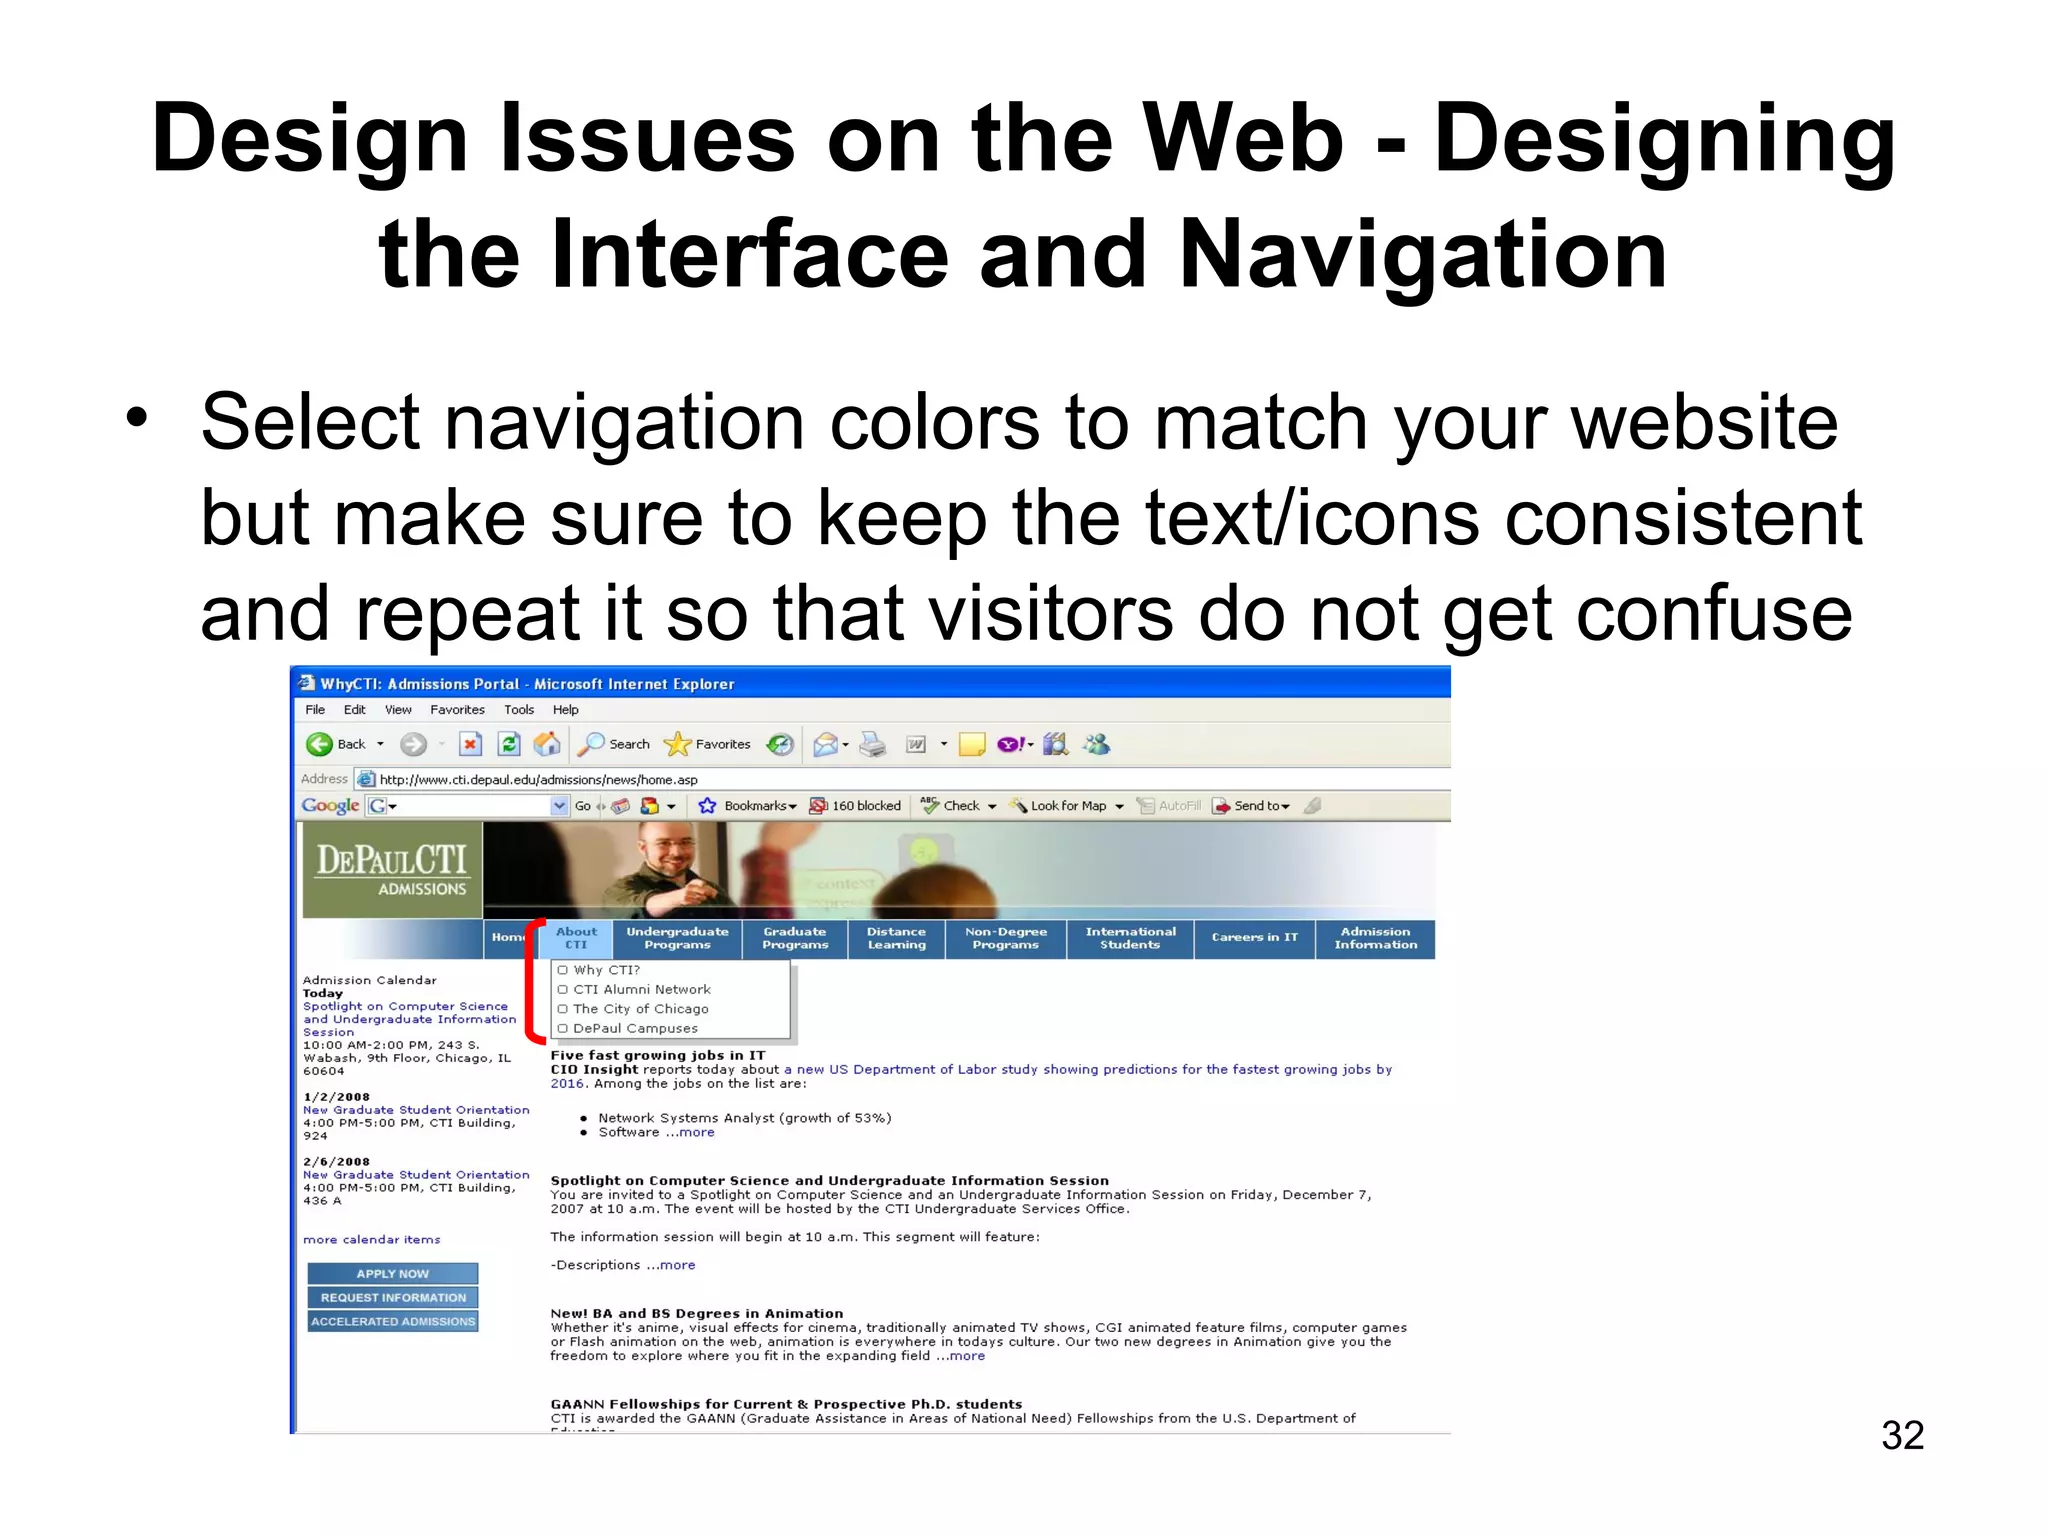Click the Mail envelope icon

[825, 744]
